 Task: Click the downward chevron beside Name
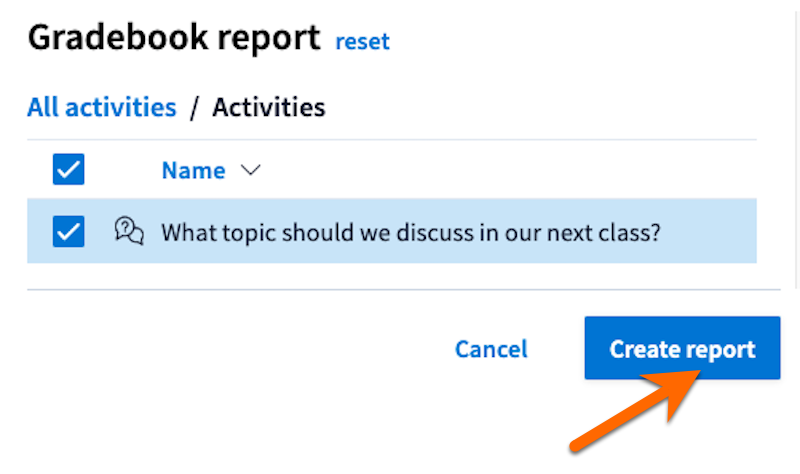251,170
